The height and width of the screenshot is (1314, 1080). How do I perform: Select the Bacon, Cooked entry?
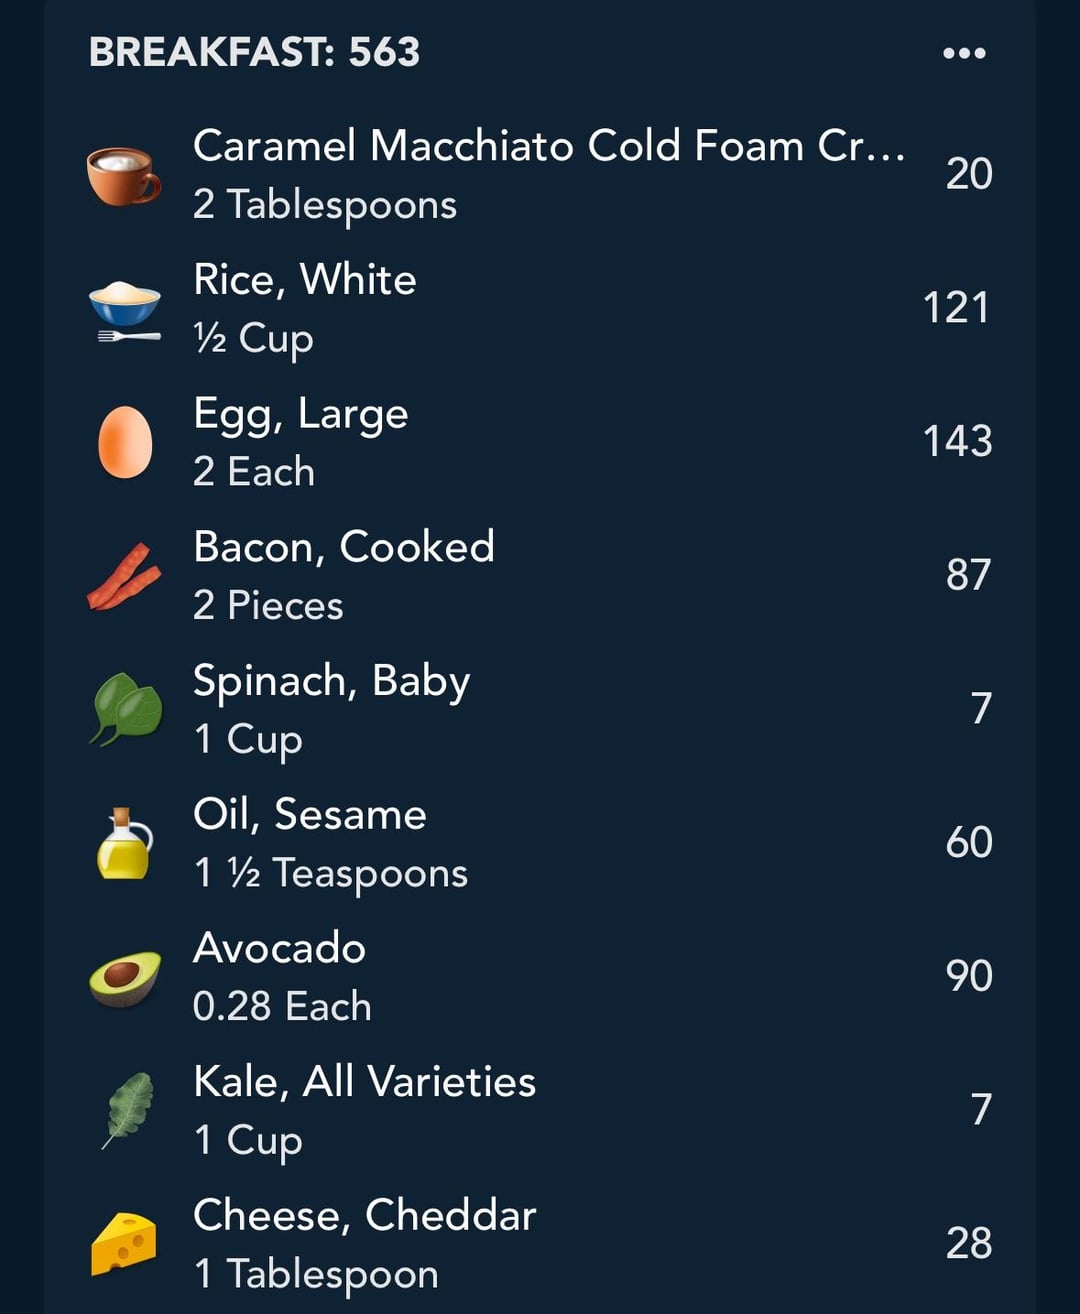540,576
